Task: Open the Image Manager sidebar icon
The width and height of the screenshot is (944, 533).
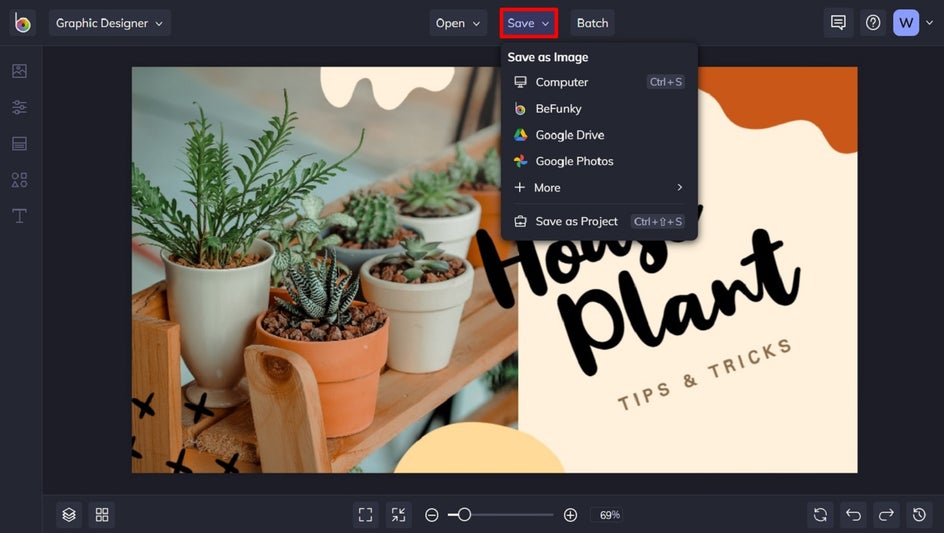Action: (19, 71)
